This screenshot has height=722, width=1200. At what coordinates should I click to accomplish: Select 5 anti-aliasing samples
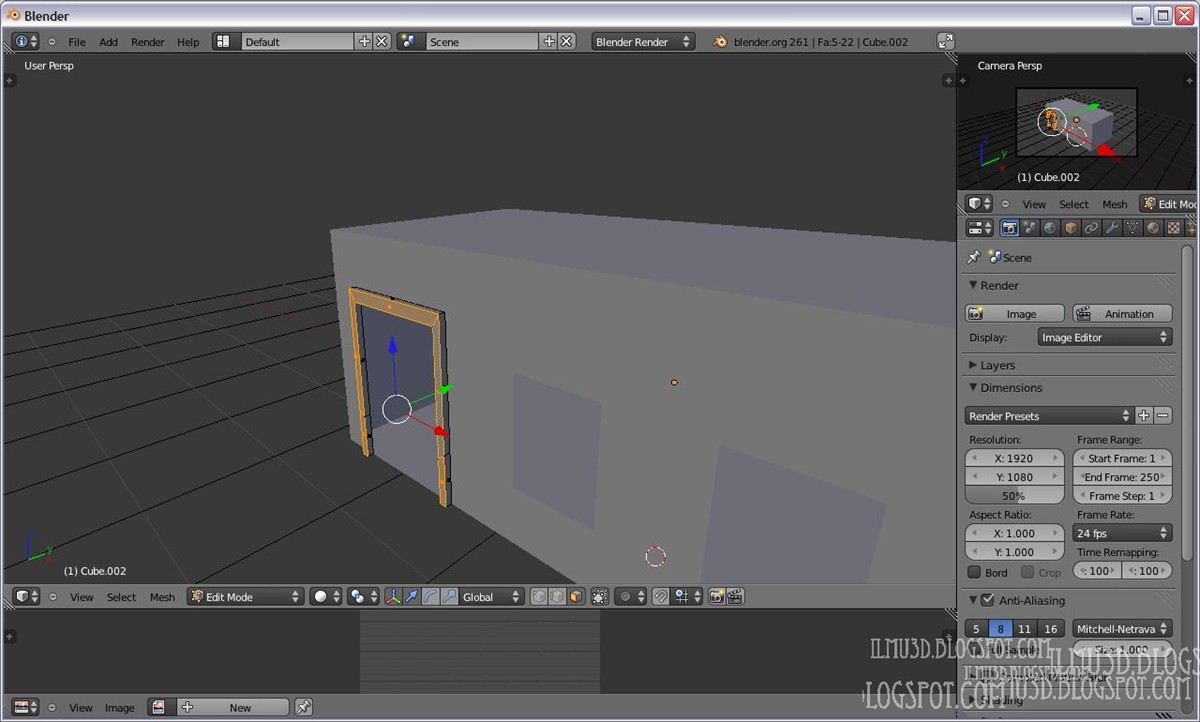pos(977,629)
